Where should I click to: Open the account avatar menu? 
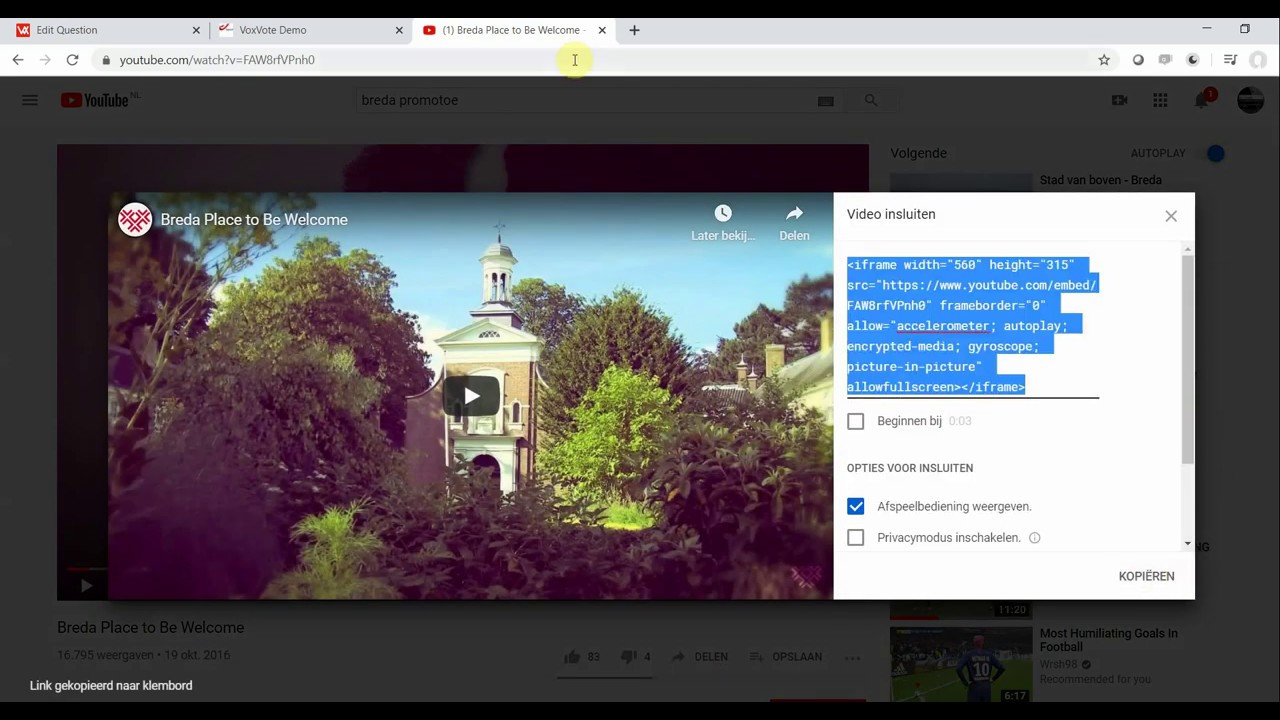[1250, 100]
